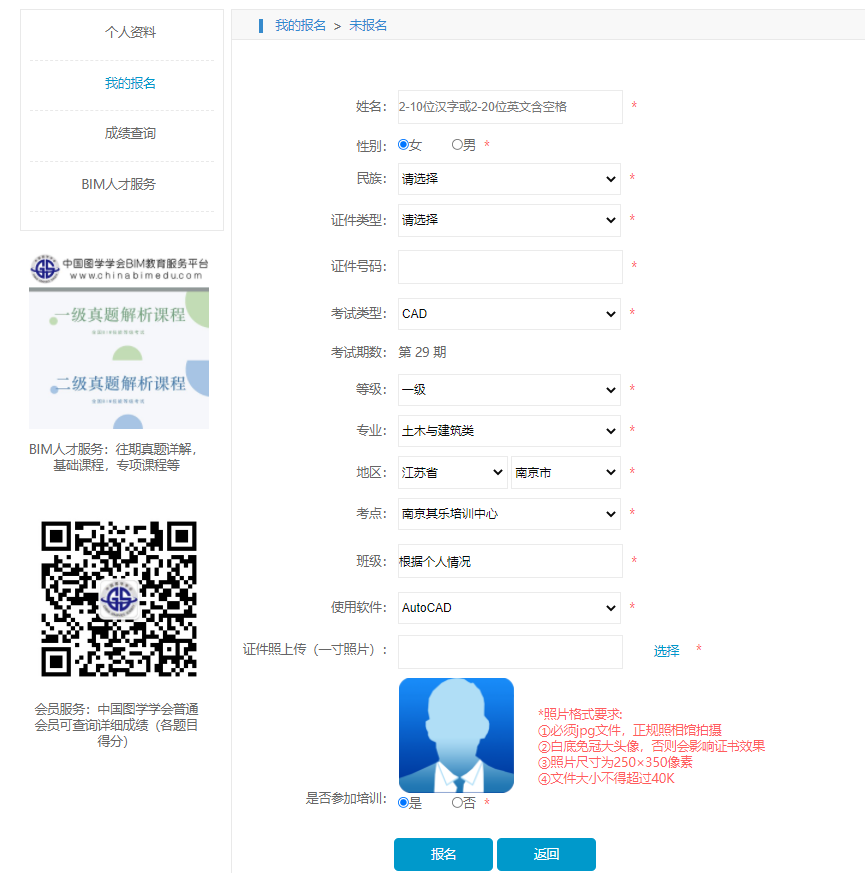Viewport: 865px width, 873px height.
Task: Choose 是 for training participation
Action: tap(404, 802)
